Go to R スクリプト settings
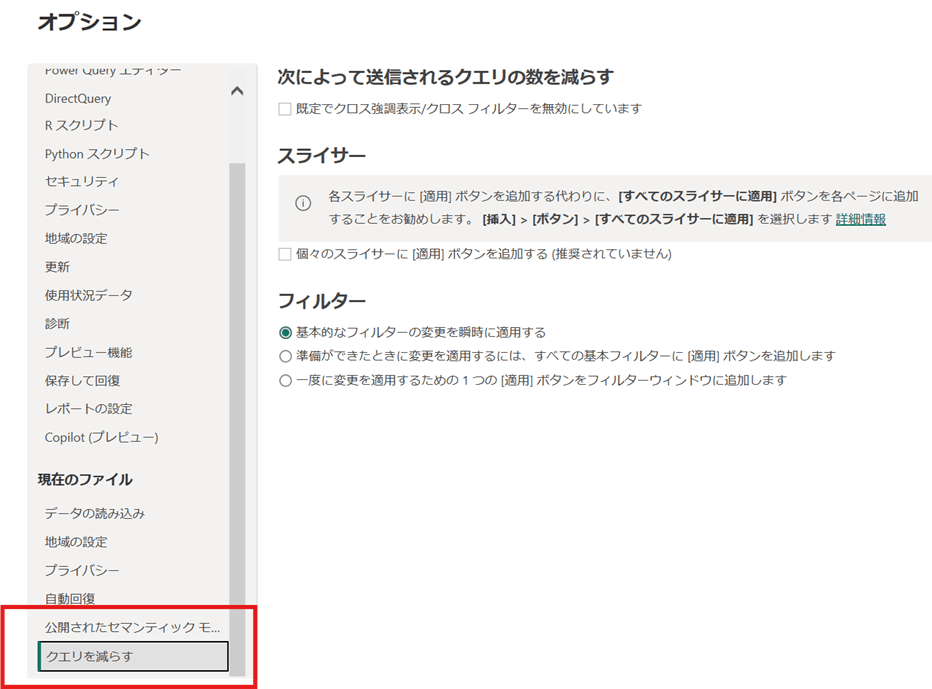The width and height of the screenshot is (932, 689). point(81,125)
